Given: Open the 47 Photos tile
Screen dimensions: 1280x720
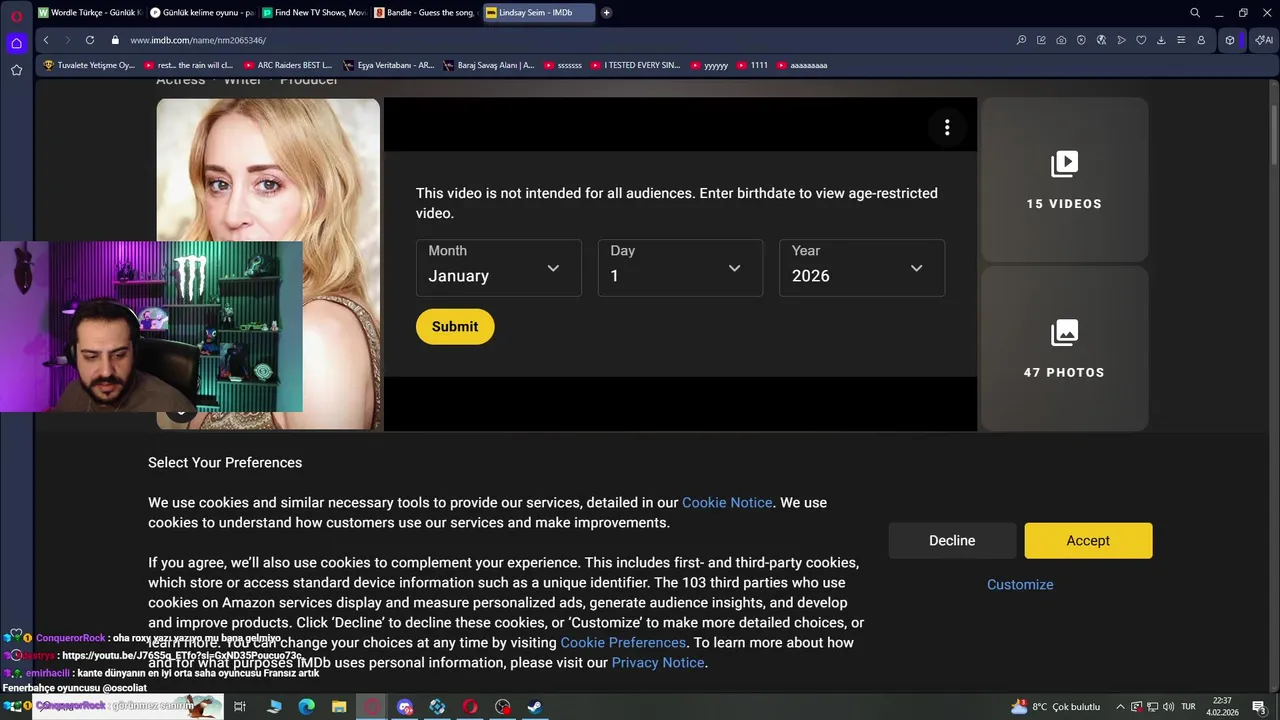Looking at the screenshot, I should [1064, 348].
